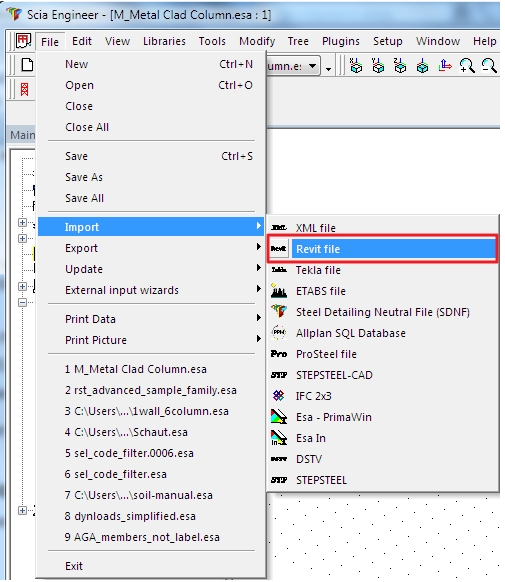505x582 pixels.
Task: Collapse the minus tree node in Main panel
Action: coord(22,303)
